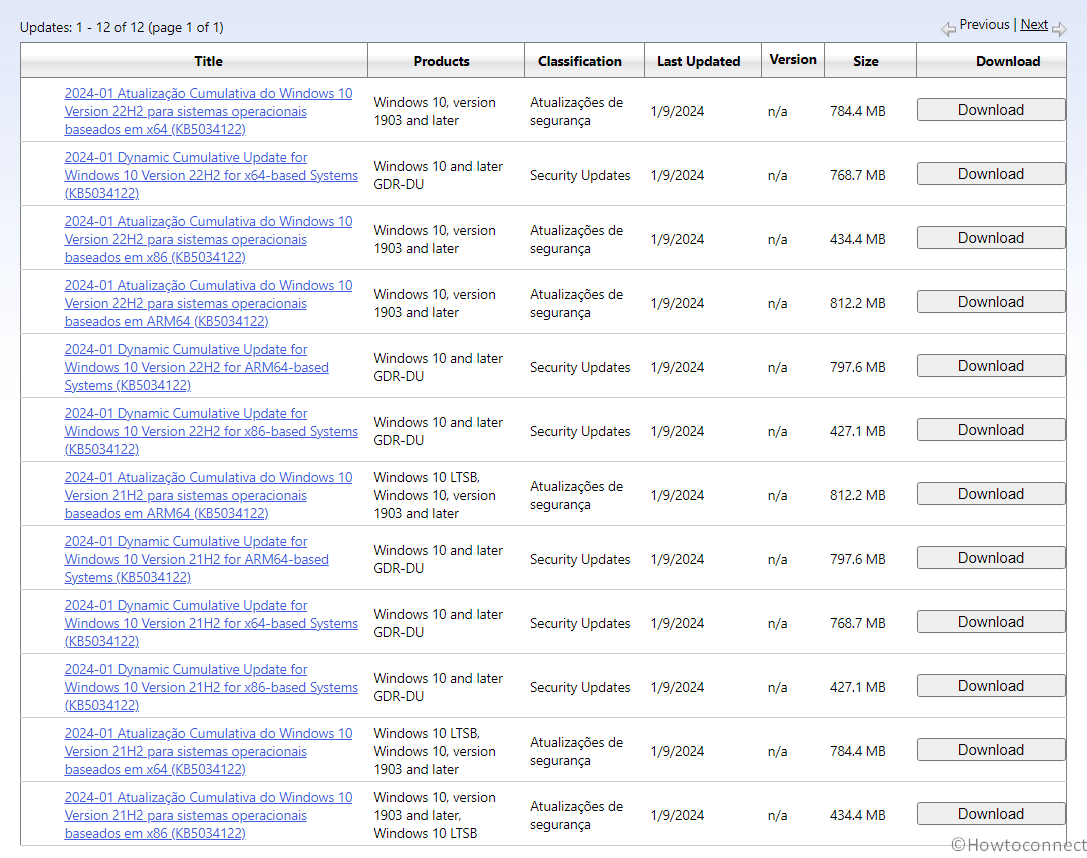
Task: Sort the list by Last Updated header
Action: click(698, 61)
